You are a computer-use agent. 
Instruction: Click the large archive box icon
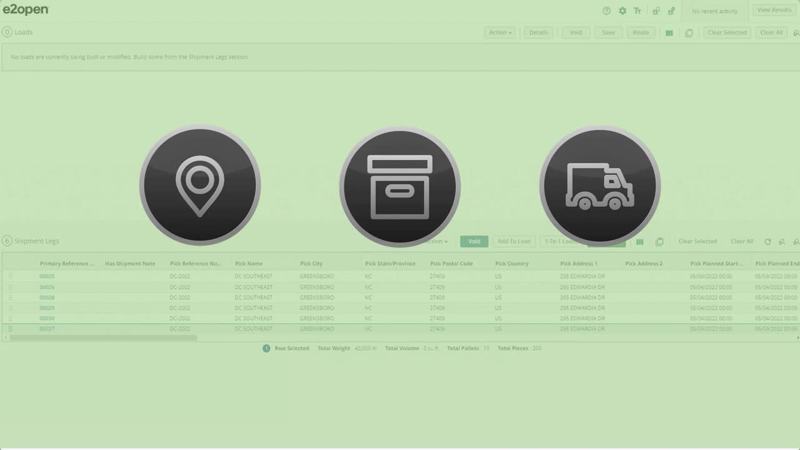[x=399, y=186]
